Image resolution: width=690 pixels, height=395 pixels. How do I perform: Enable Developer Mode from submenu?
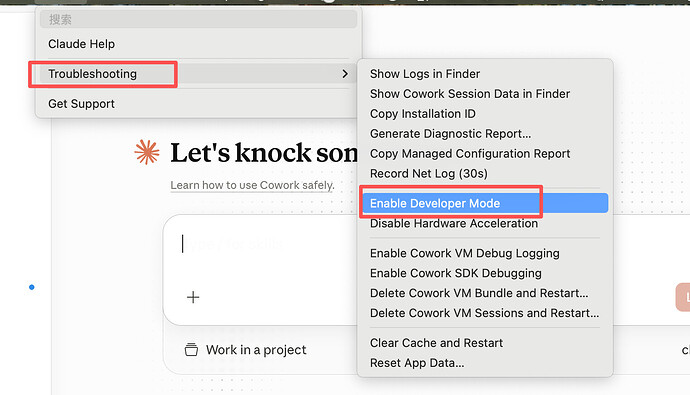click(x=485, y=203)
